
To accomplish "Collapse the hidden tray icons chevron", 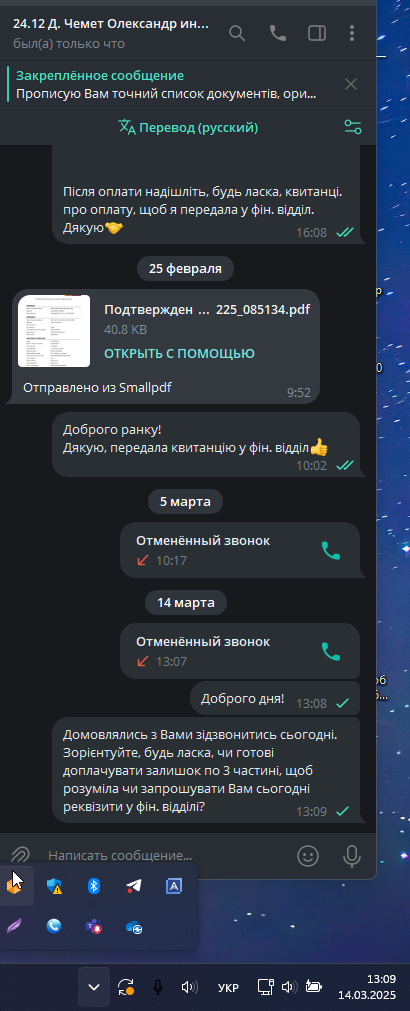I will pos(94,986).
